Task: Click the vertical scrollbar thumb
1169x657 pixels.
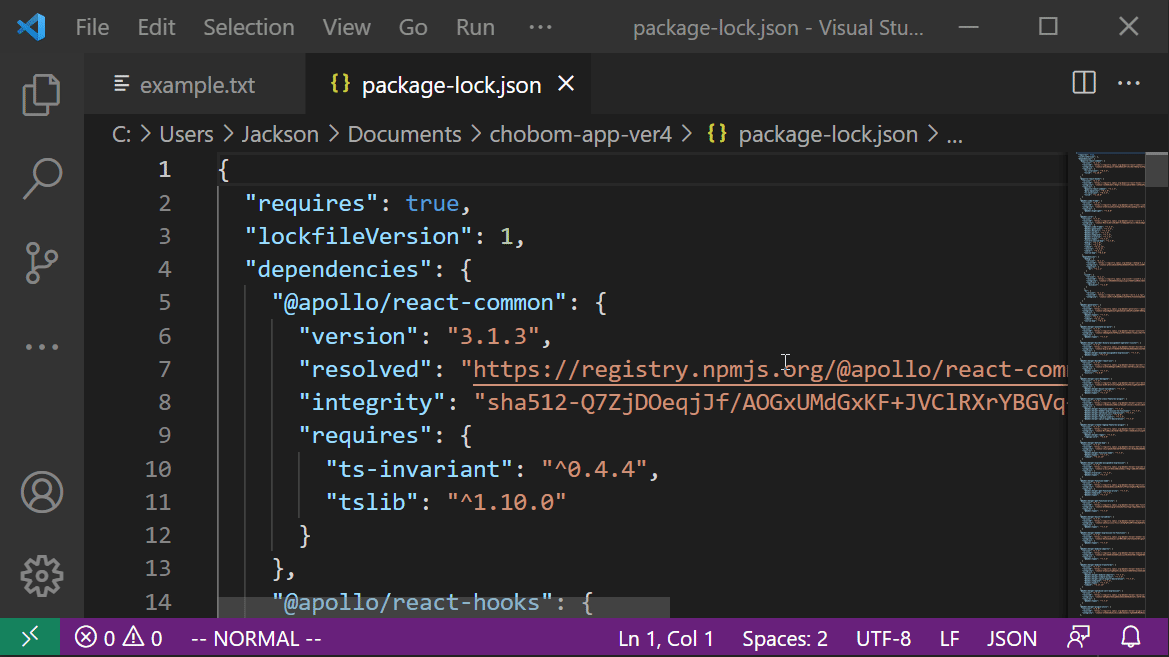Action: pos(1157,169)
